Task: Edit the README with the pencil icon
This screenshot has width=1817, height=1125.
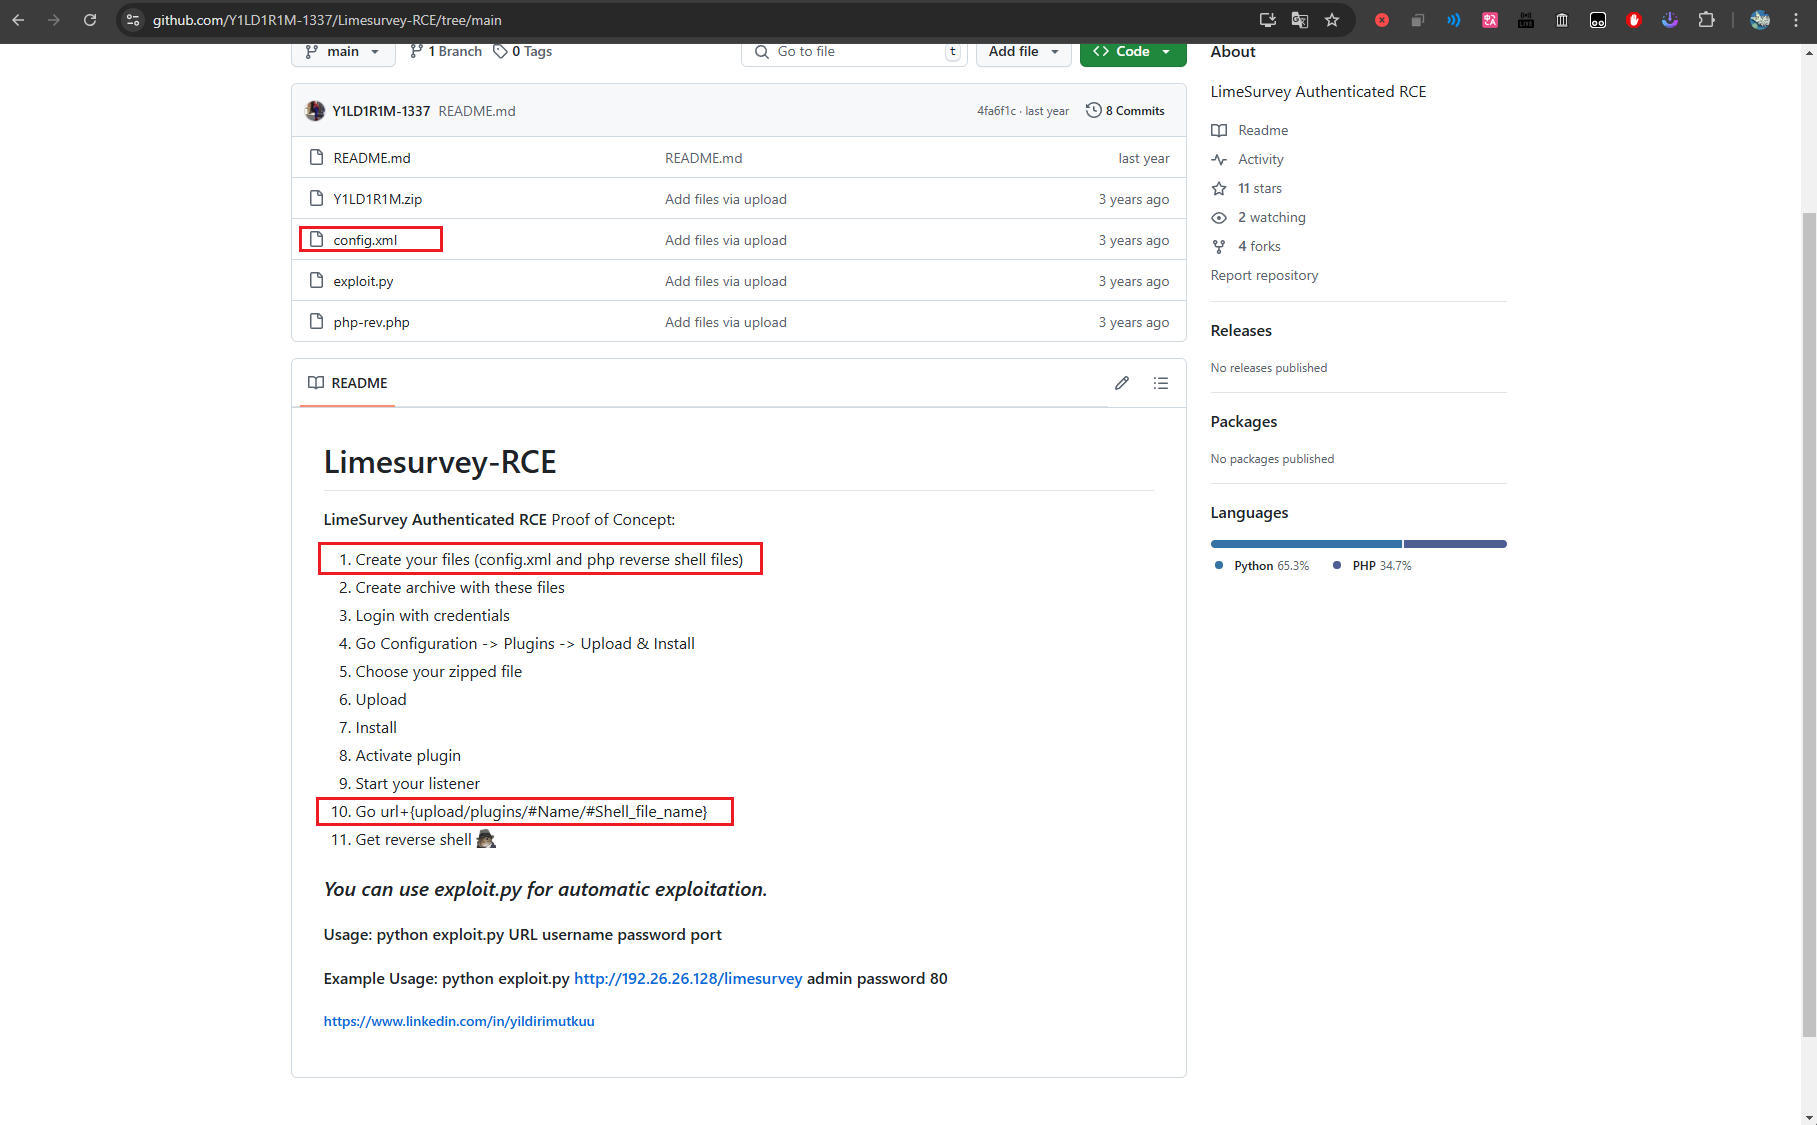Action: coord(1122,383)
